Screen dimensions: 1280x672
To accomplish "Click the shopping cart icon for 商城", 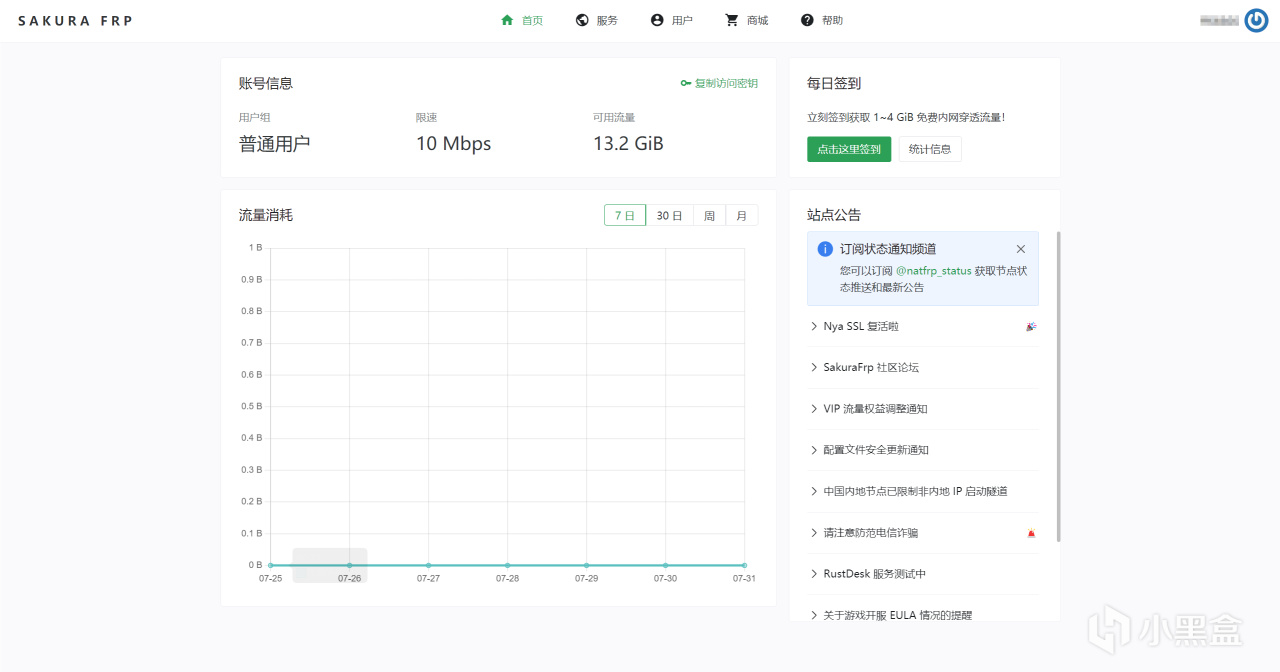I will pos(732,20).
